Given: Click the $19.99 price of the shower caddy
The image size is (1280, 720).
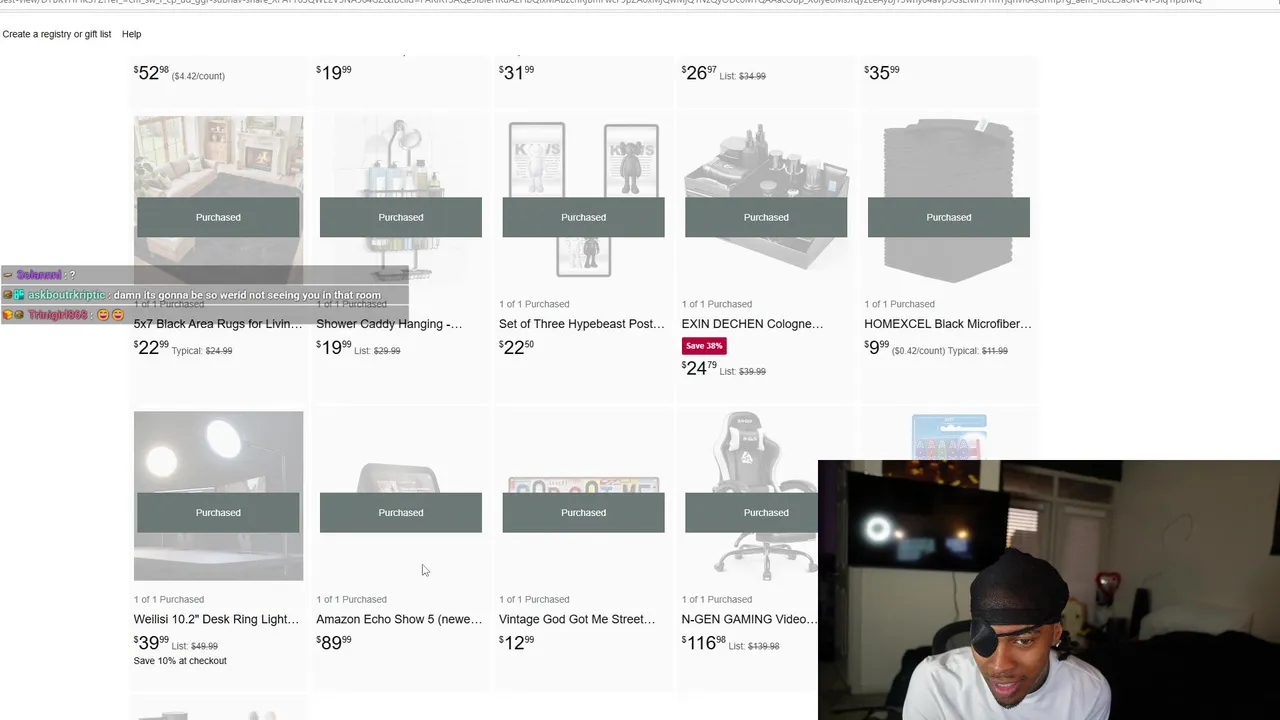Looking at the screenshot, I should [334, 347].
